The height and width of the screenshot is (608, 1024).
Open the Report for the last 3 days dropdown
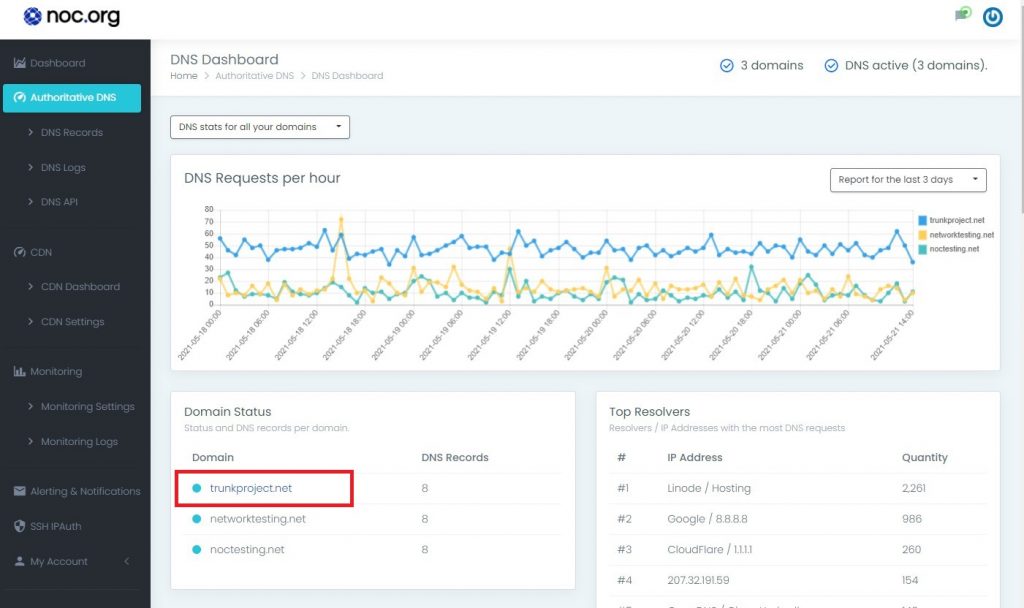click(x=908, y=180)
